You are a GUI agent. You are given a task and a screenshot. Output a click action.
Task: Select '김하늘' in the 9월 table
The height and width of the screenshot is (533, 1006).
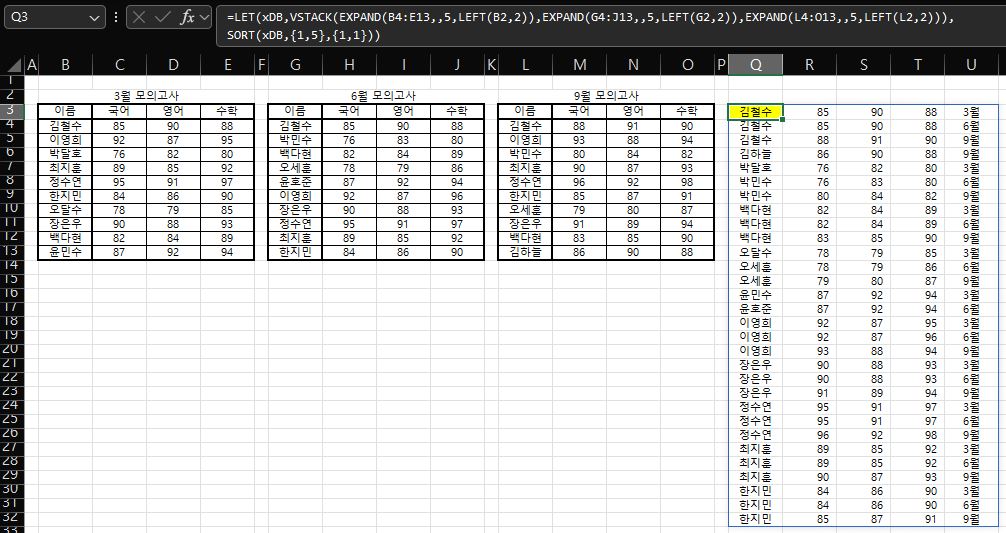[525, 253]
